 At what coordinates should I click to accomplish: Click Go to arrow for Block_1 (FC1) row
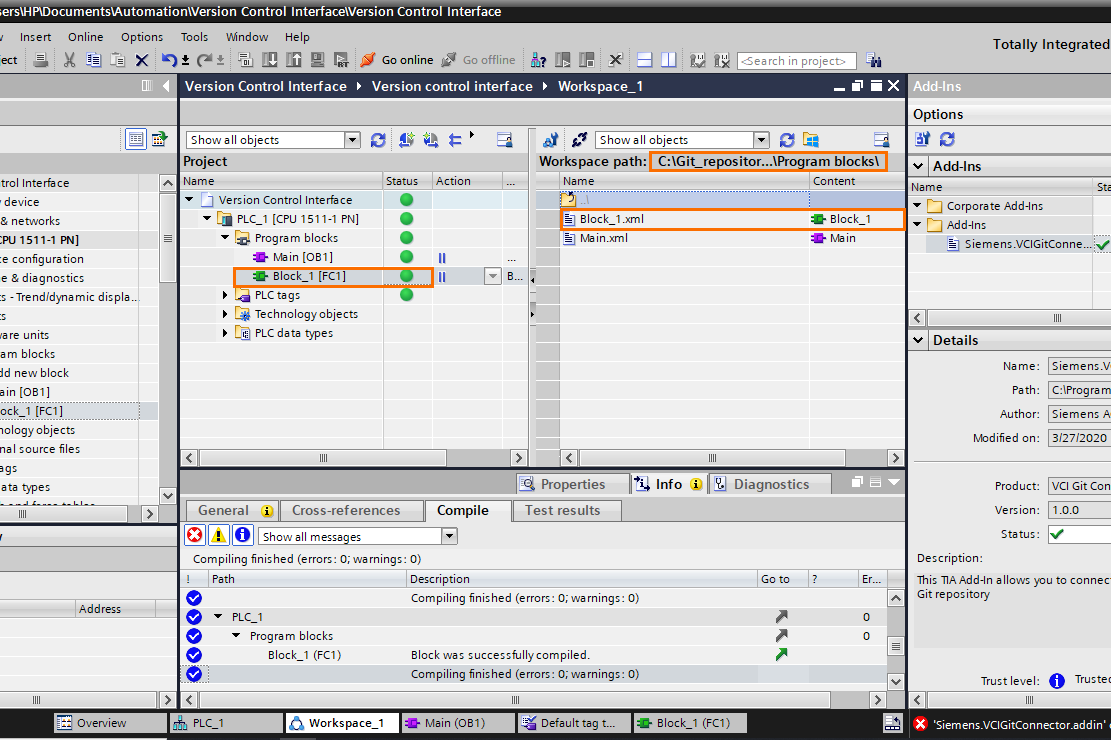pyautogui.click(x=782, y=655)
